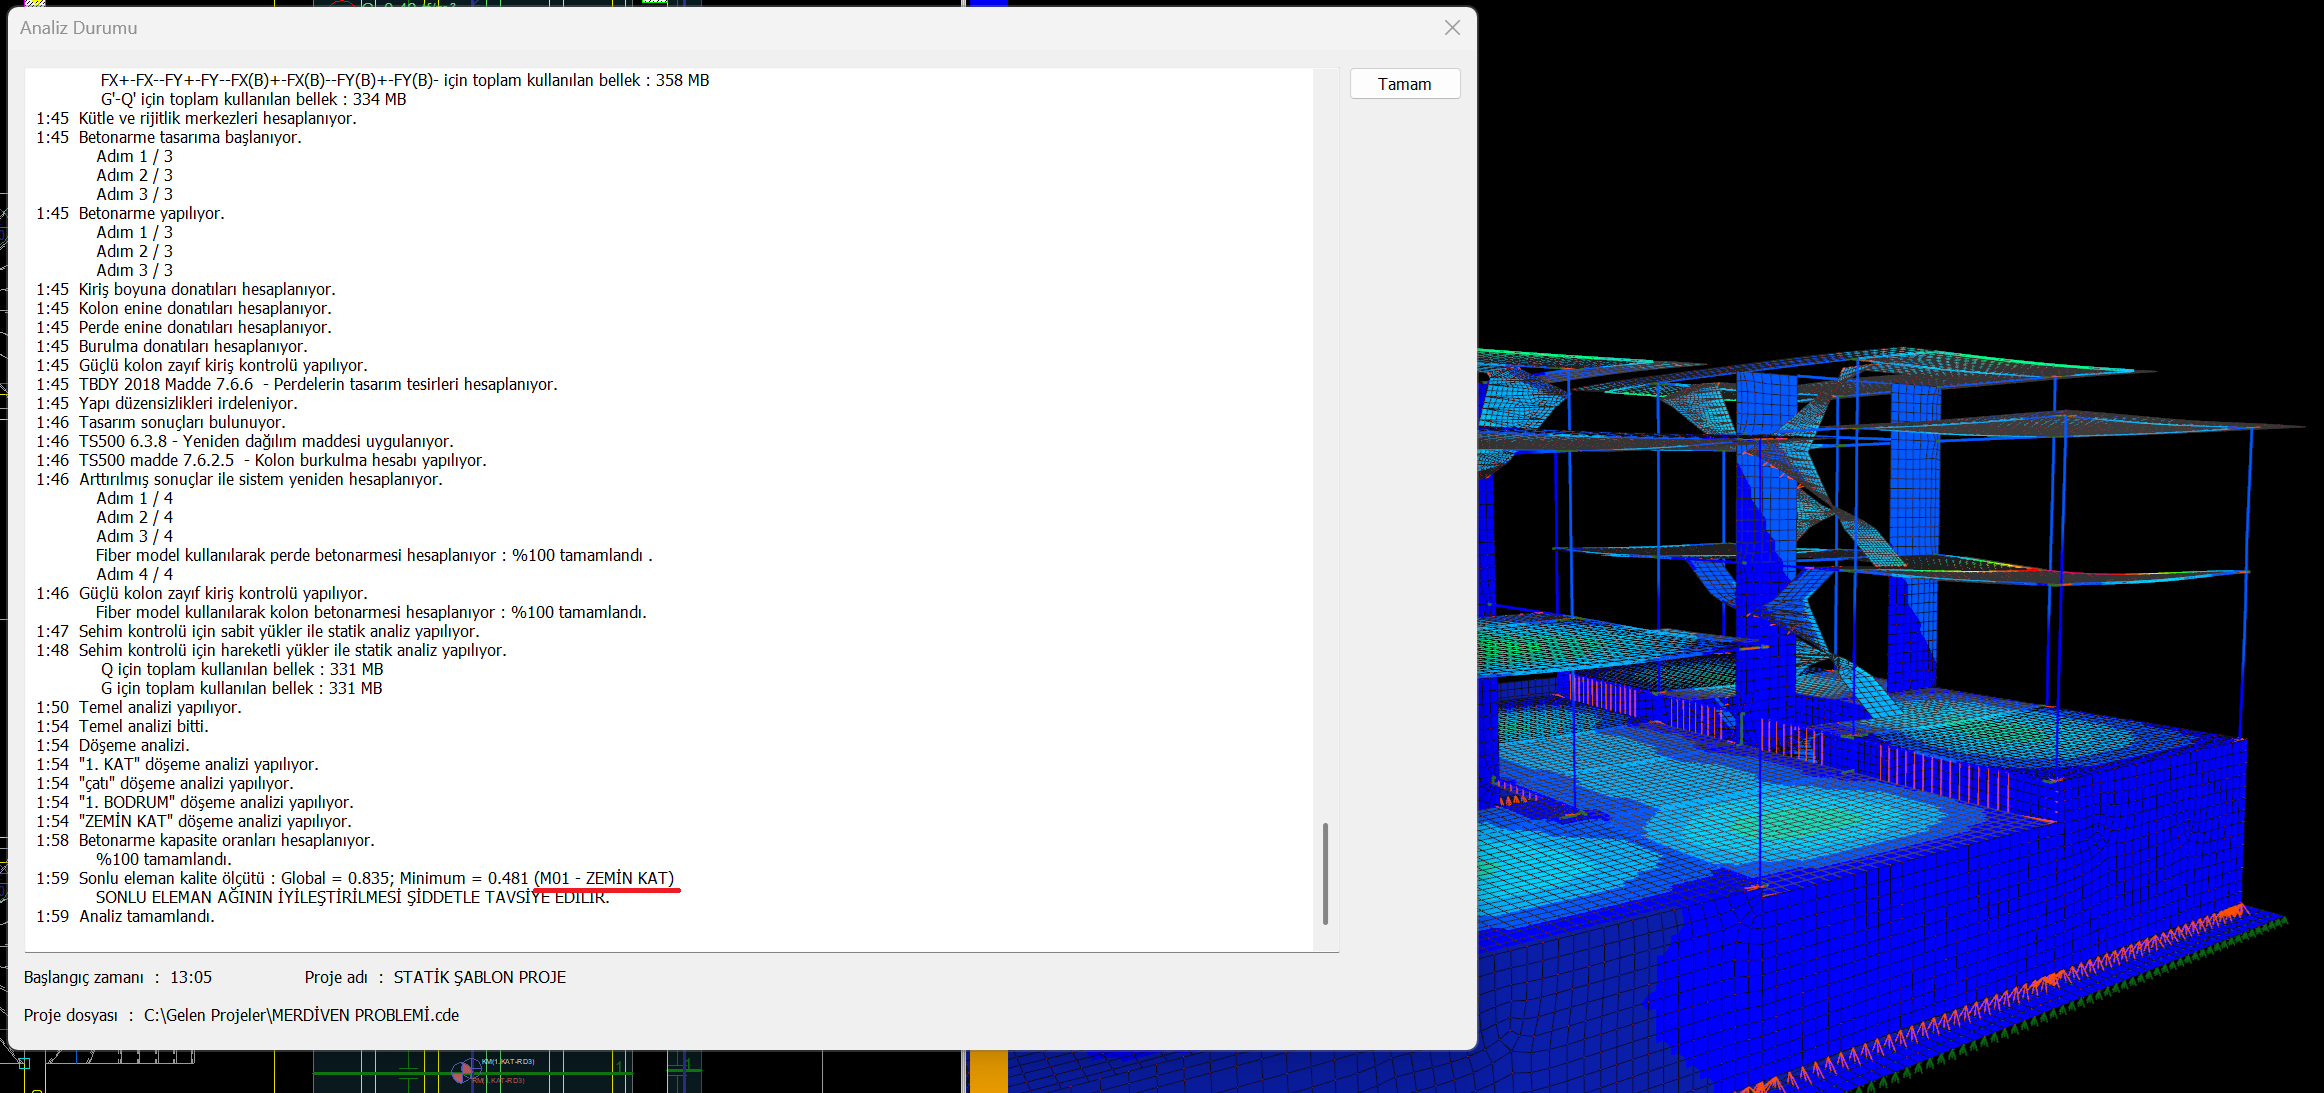Click the Tamam button
Image resolution: width=2324 pixels, height=1093 pixels.
[x=1404, y=84]
